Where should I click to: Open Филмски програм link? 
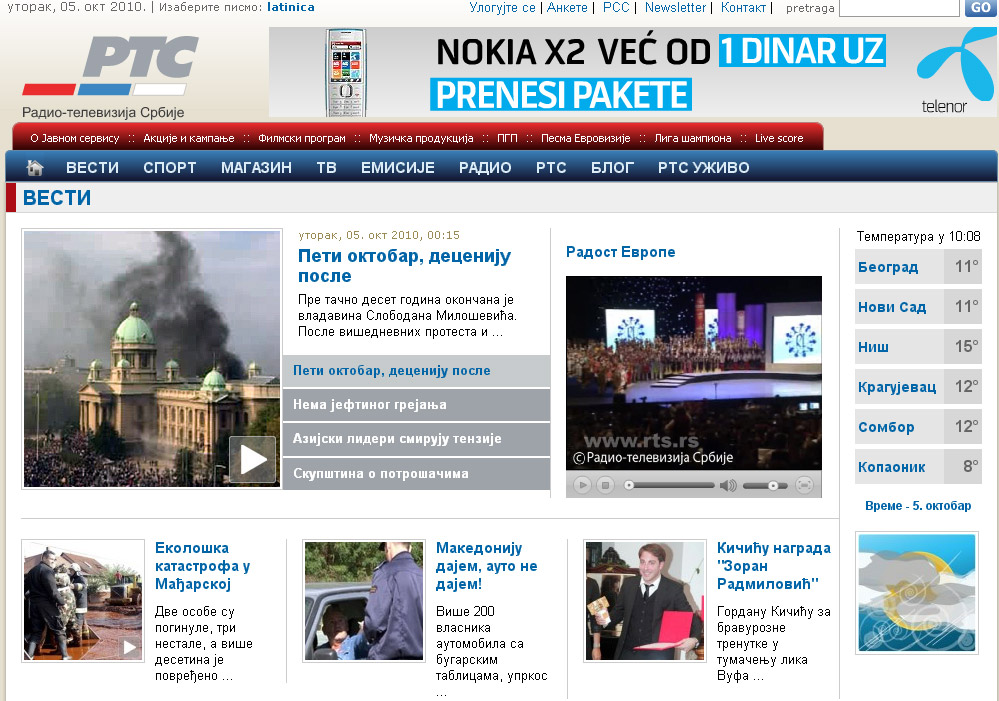(x=302, y=138)
